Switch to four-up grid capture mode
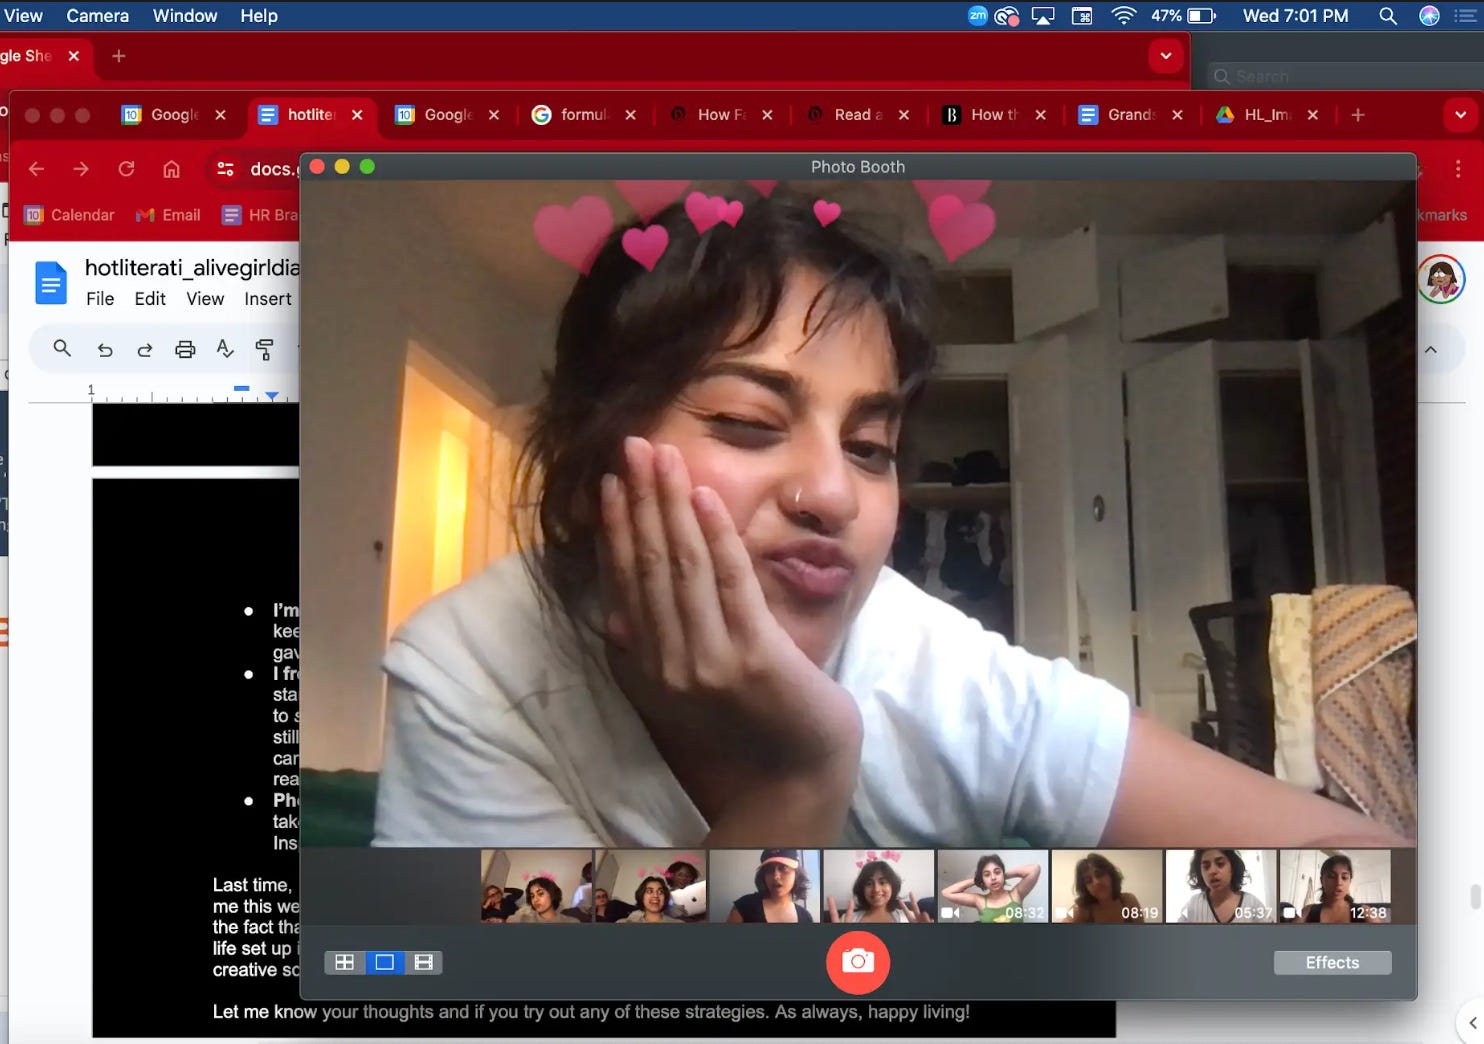 pyautogui.click(x=345, y=962)
